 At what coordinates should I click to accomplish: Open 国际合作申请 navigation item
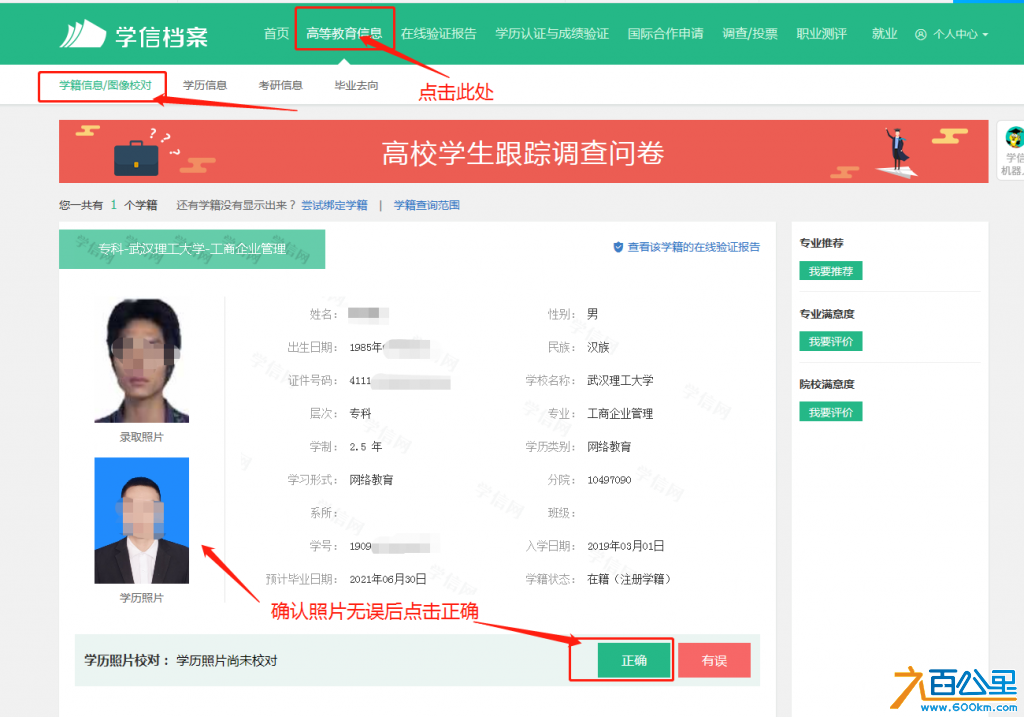click(x=665, y=33)
